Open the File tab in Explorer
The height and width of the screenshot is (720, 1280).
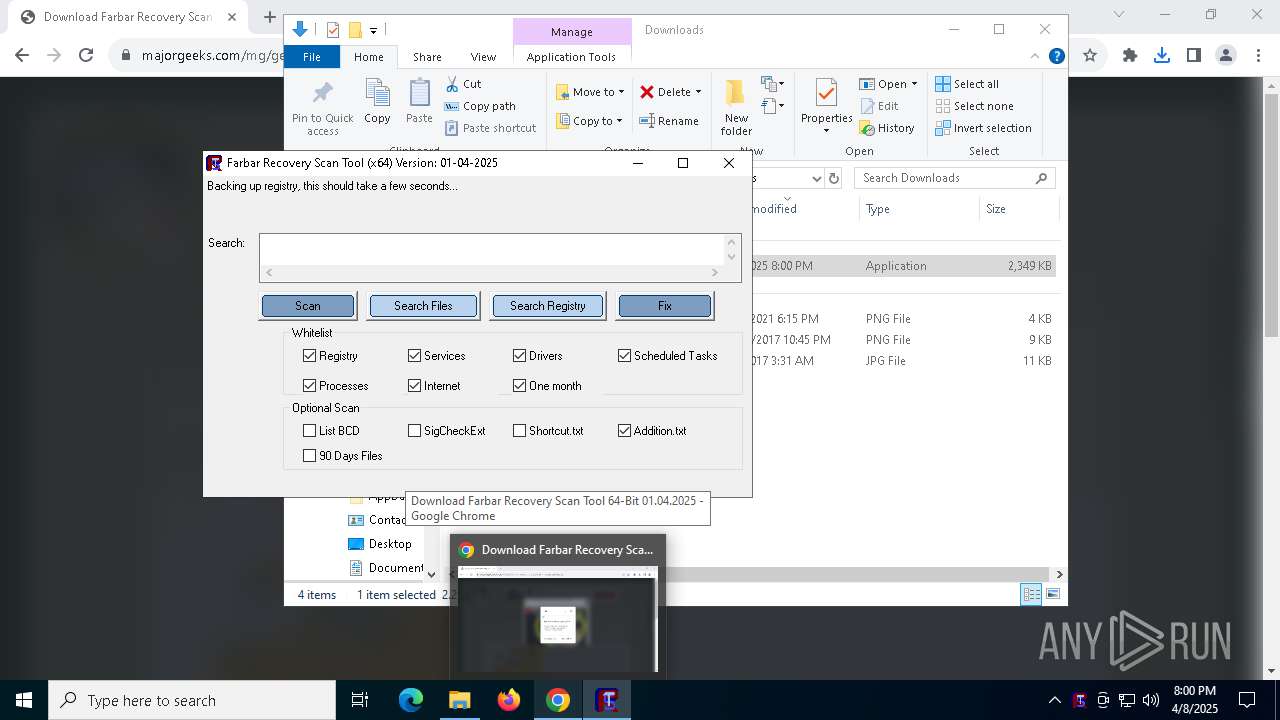312,57
